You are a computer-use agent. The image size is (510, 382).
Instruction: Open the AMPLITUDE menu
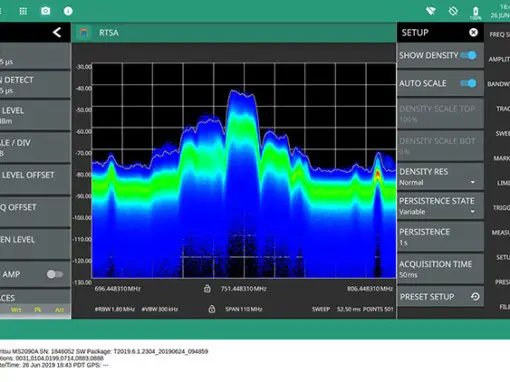tap(499, 59)
